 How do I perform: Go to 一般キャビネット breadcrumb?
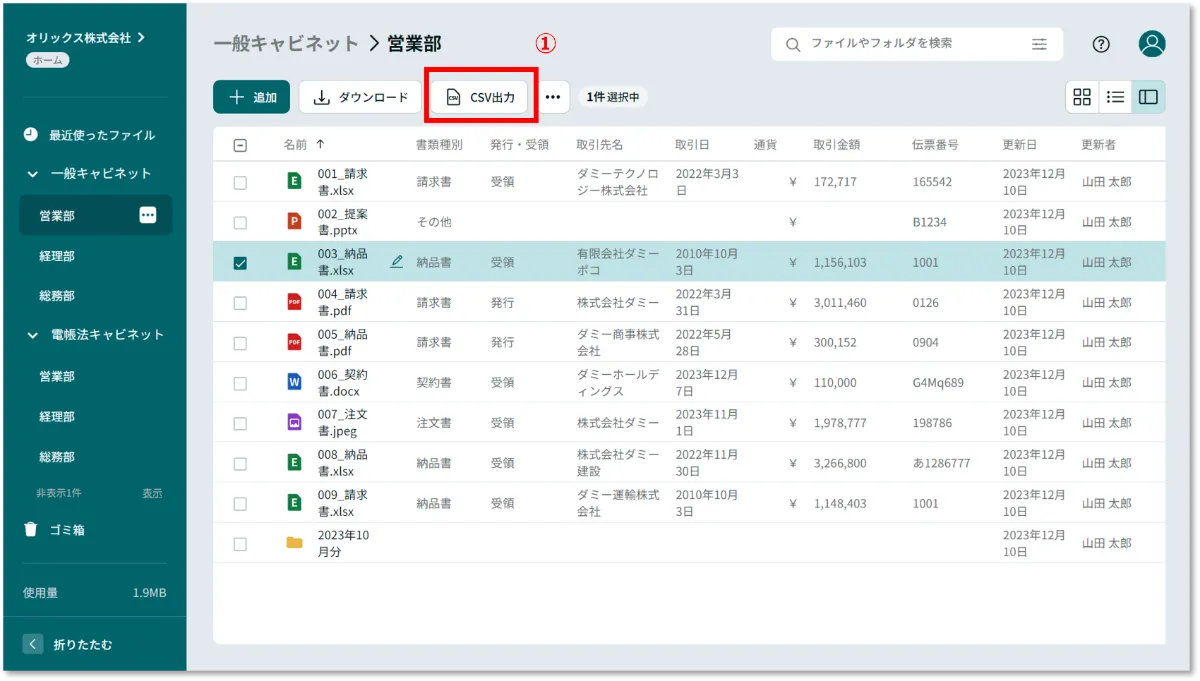click(286, 43)
